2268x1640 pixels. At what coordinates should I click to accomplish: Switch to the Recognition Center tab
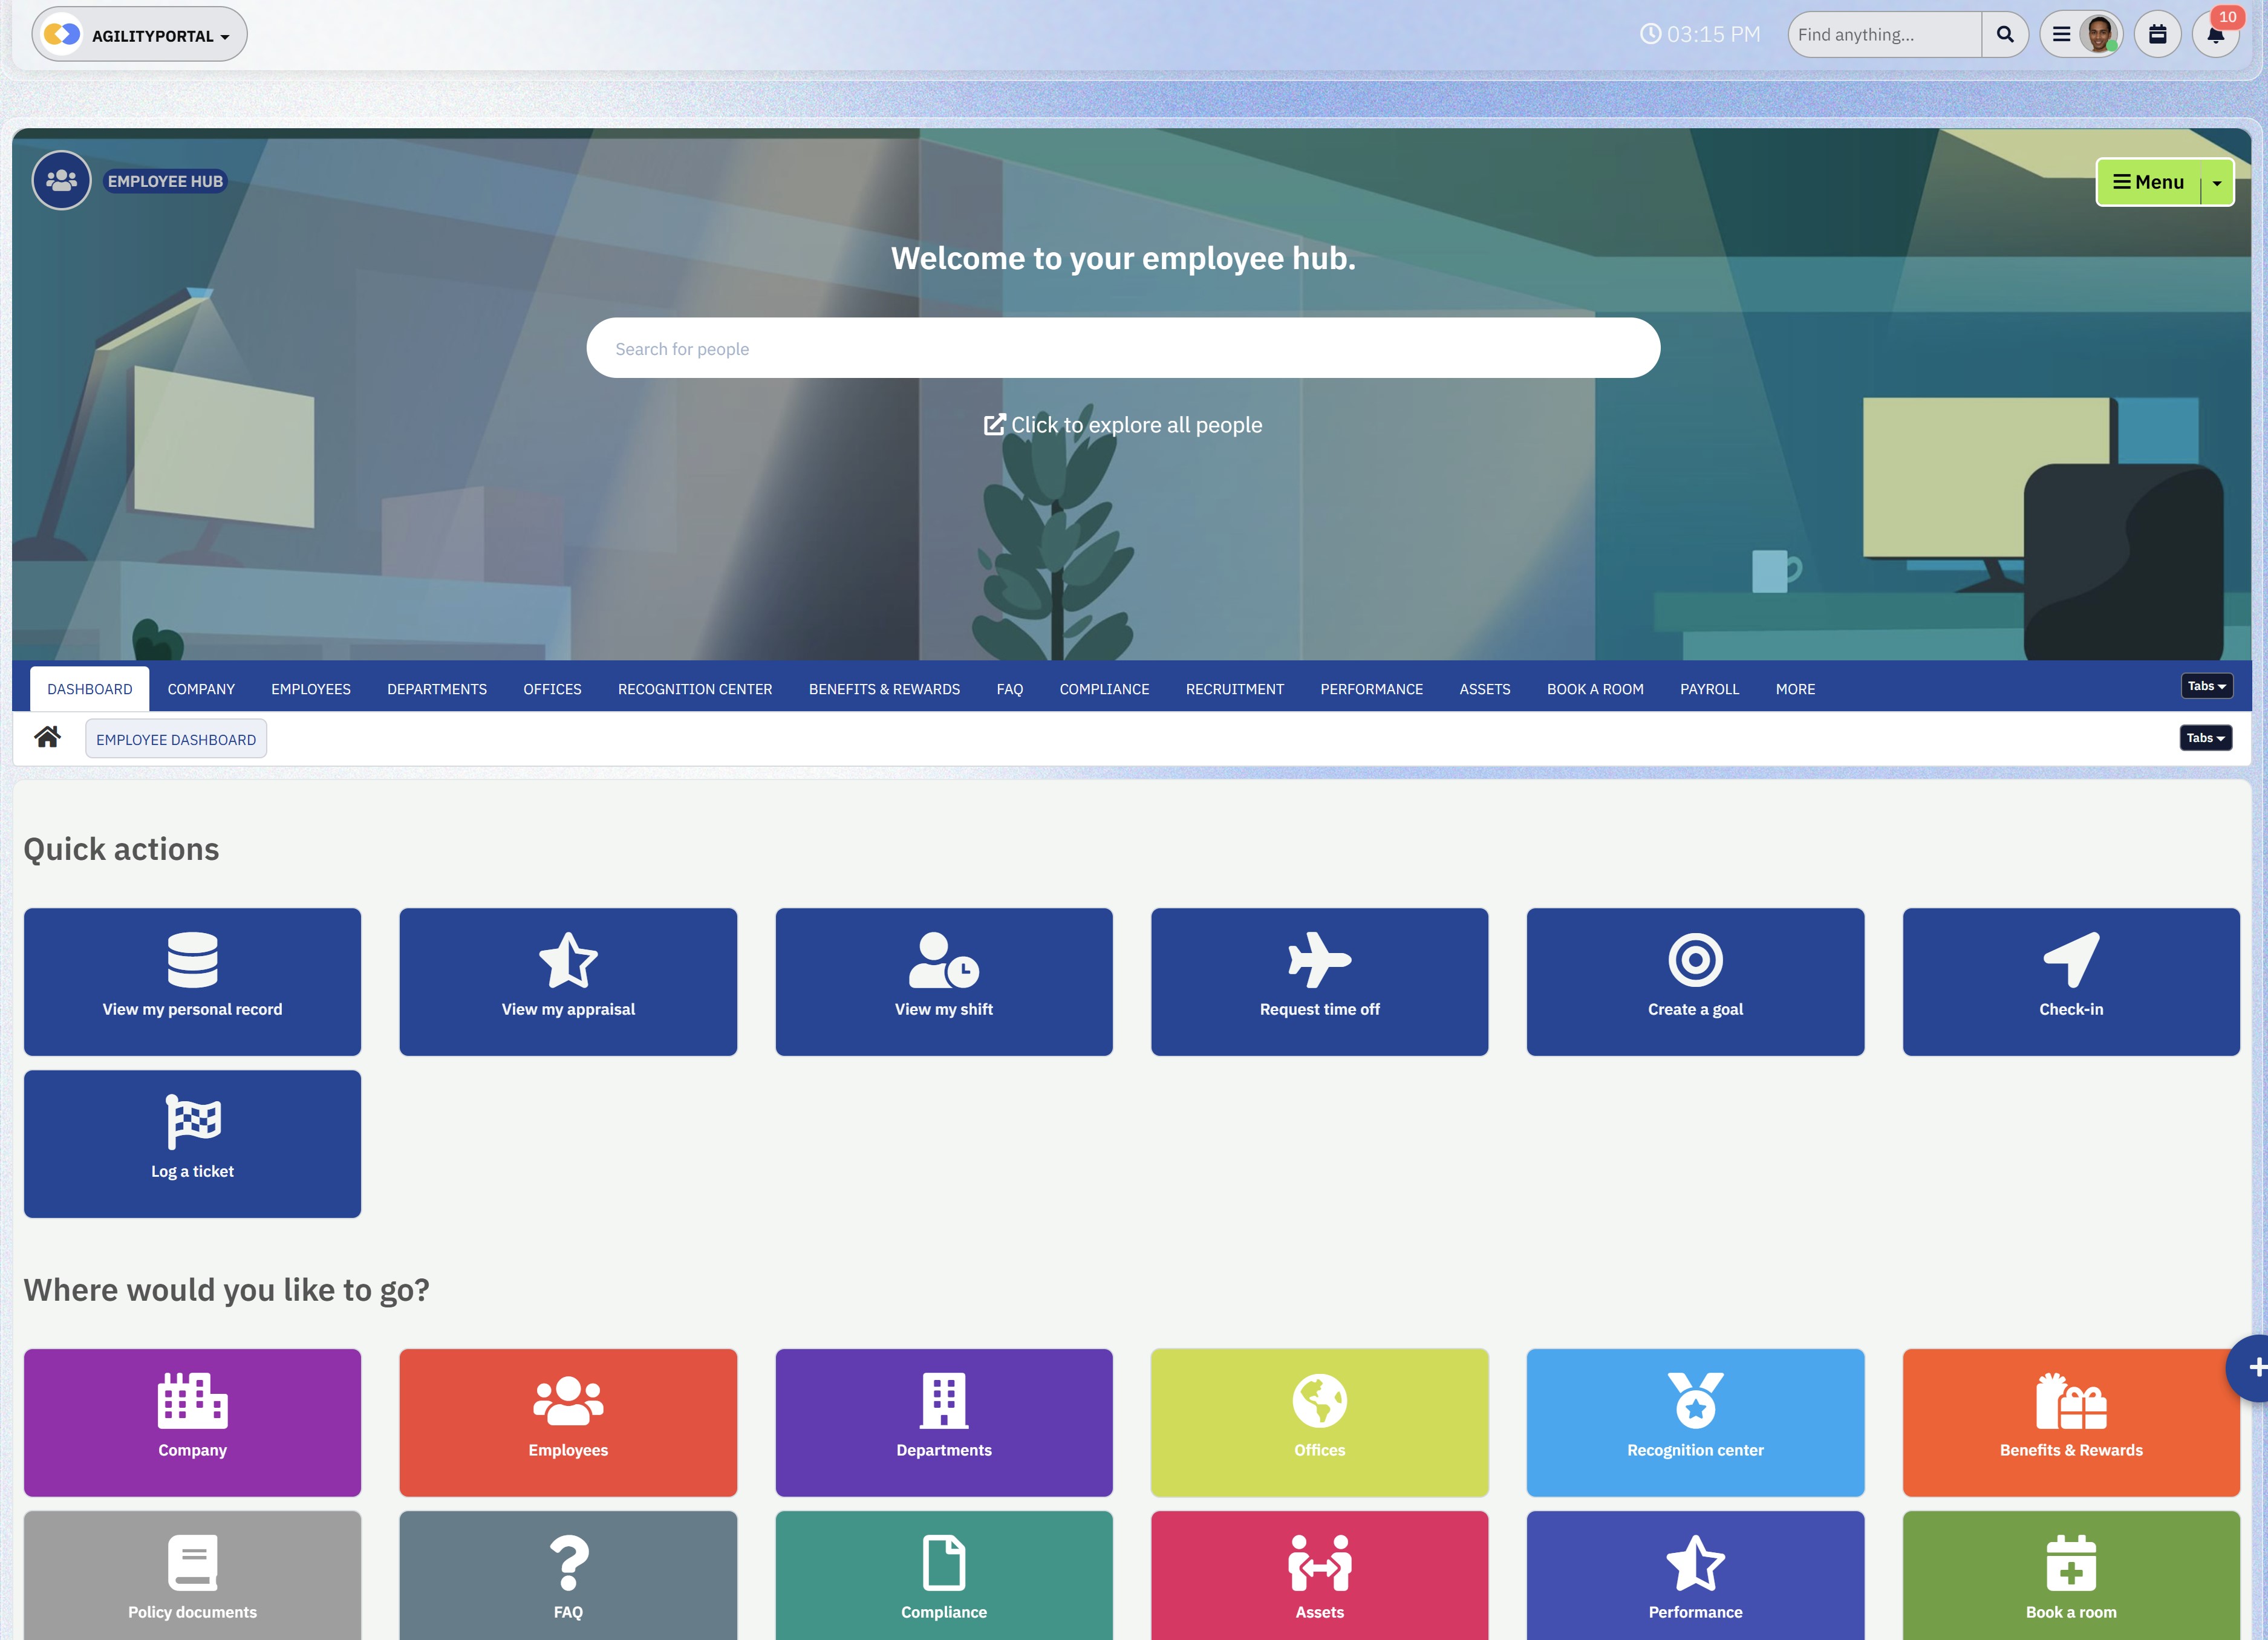coord(694,688)
